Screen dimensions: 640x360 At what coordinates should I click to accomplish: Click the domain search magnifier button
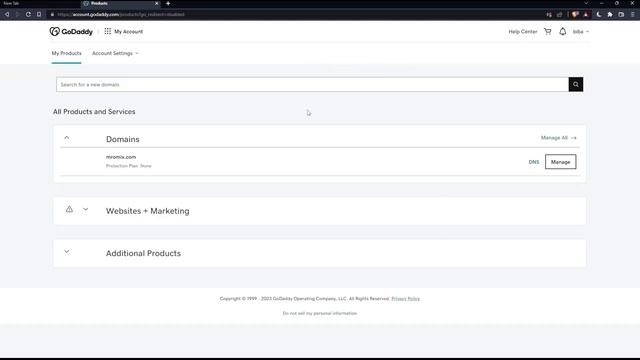tap(576, 84)
